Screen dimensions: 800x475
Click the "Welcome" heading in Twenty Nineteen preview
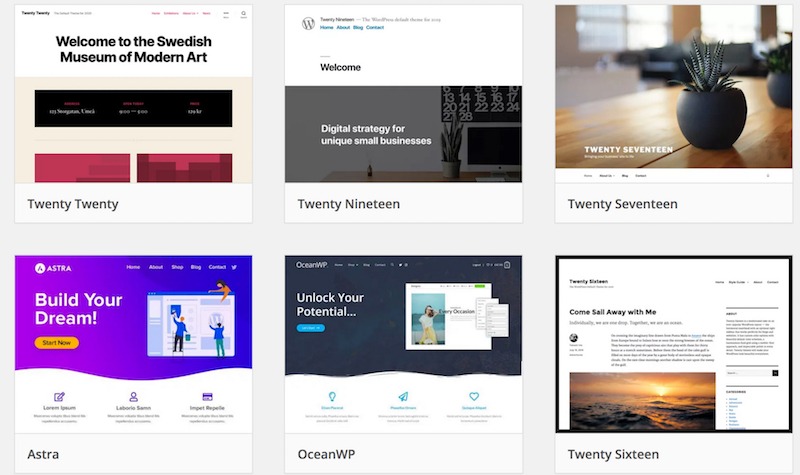click(340, 67)
